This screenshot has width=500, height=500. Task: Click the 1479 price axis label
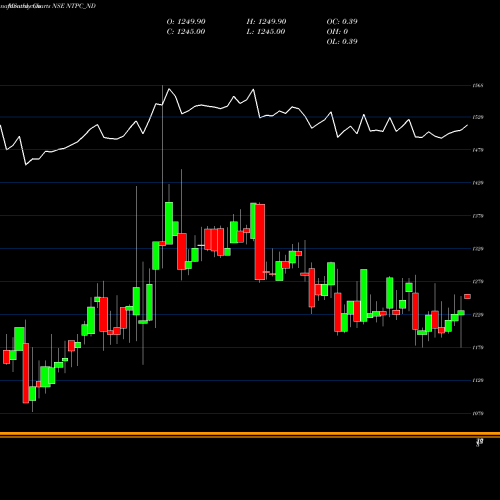point(478,150)
